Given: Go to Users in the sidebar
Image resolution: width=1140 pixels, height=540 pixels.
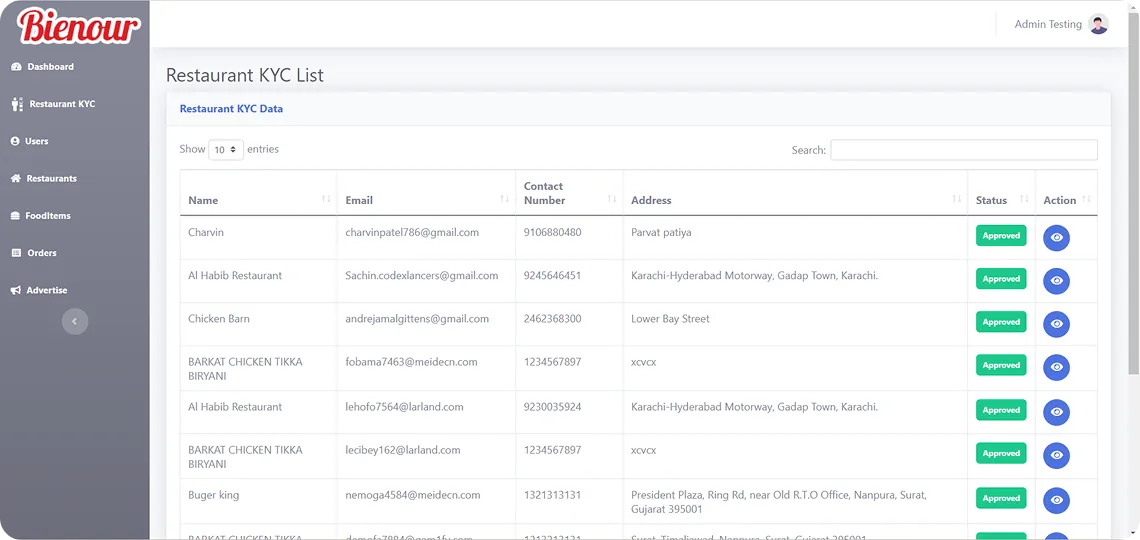Looking at the screenshot, I should pos(30,141).
